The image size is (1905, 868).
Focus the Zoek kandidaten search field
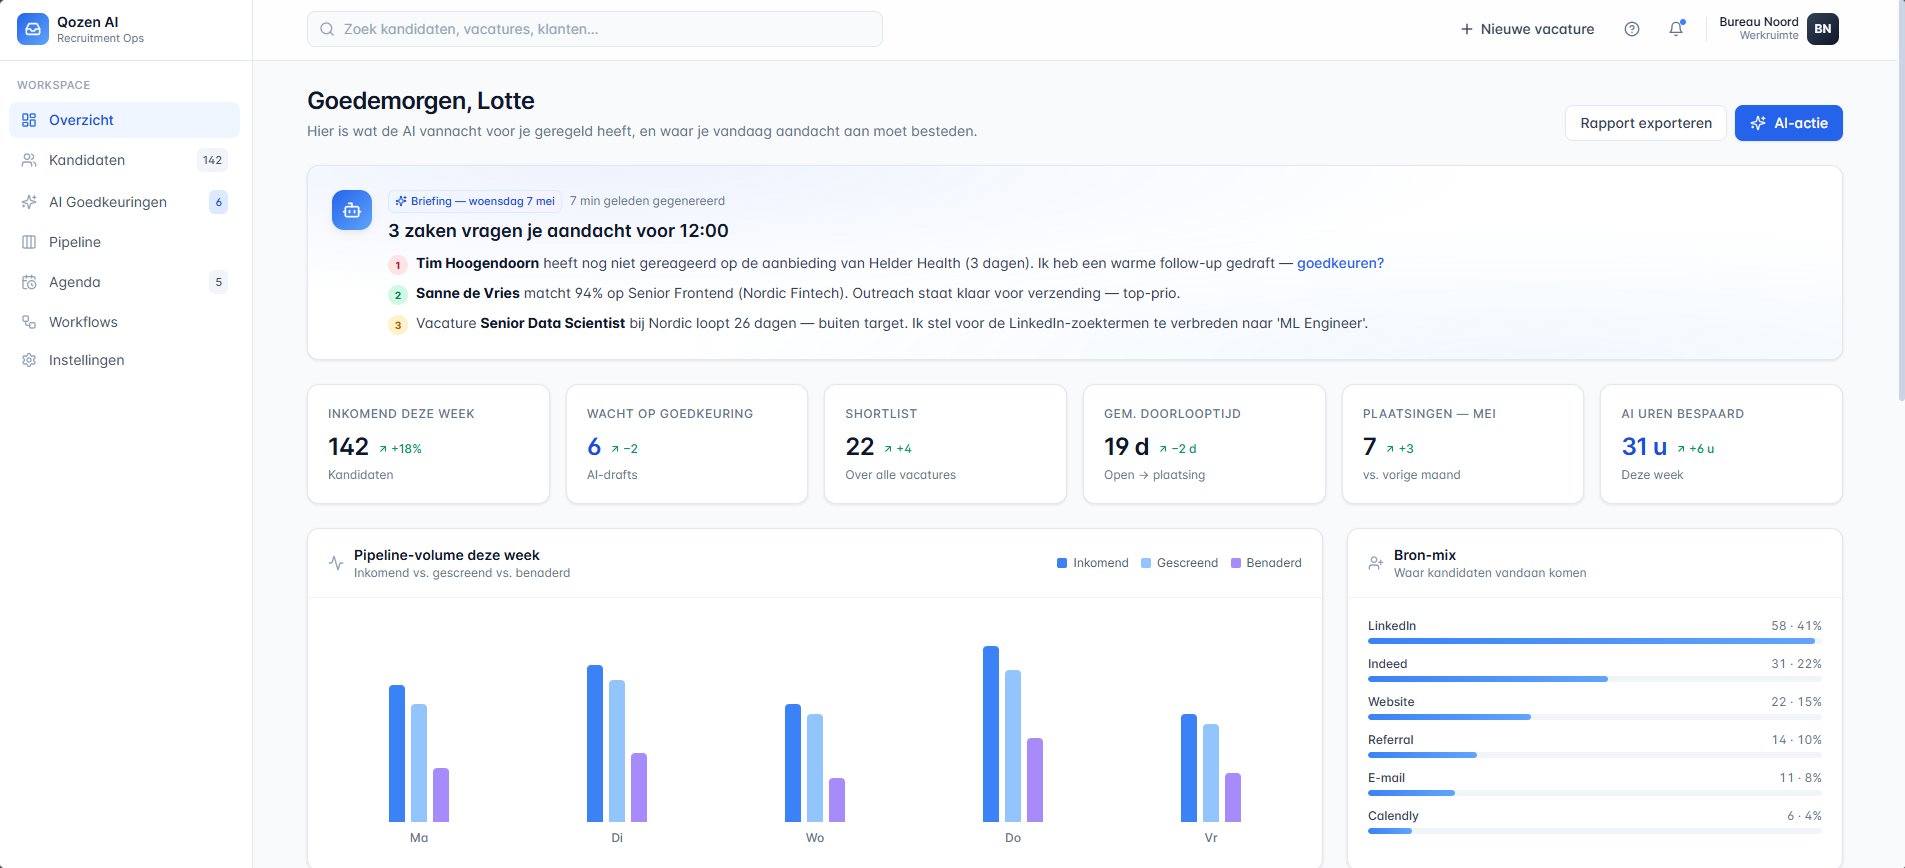tap(595, 29)
